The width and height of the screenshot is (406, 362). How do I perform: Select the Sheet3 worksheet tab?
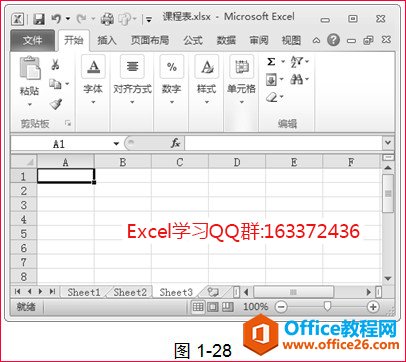[176, 292]
